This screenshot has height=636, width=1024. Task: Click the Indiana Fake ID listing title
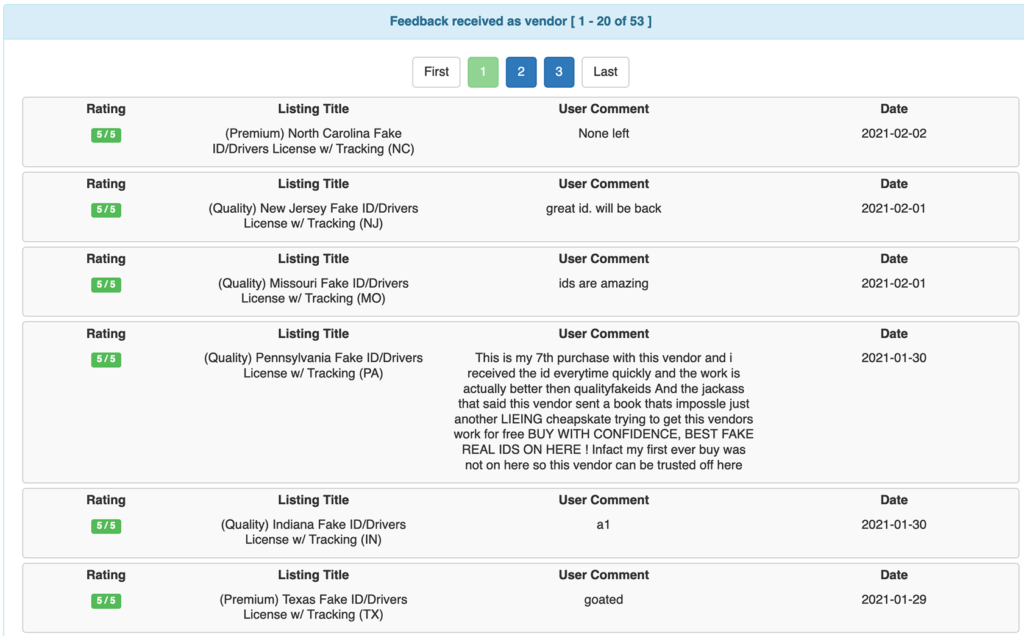312,531
